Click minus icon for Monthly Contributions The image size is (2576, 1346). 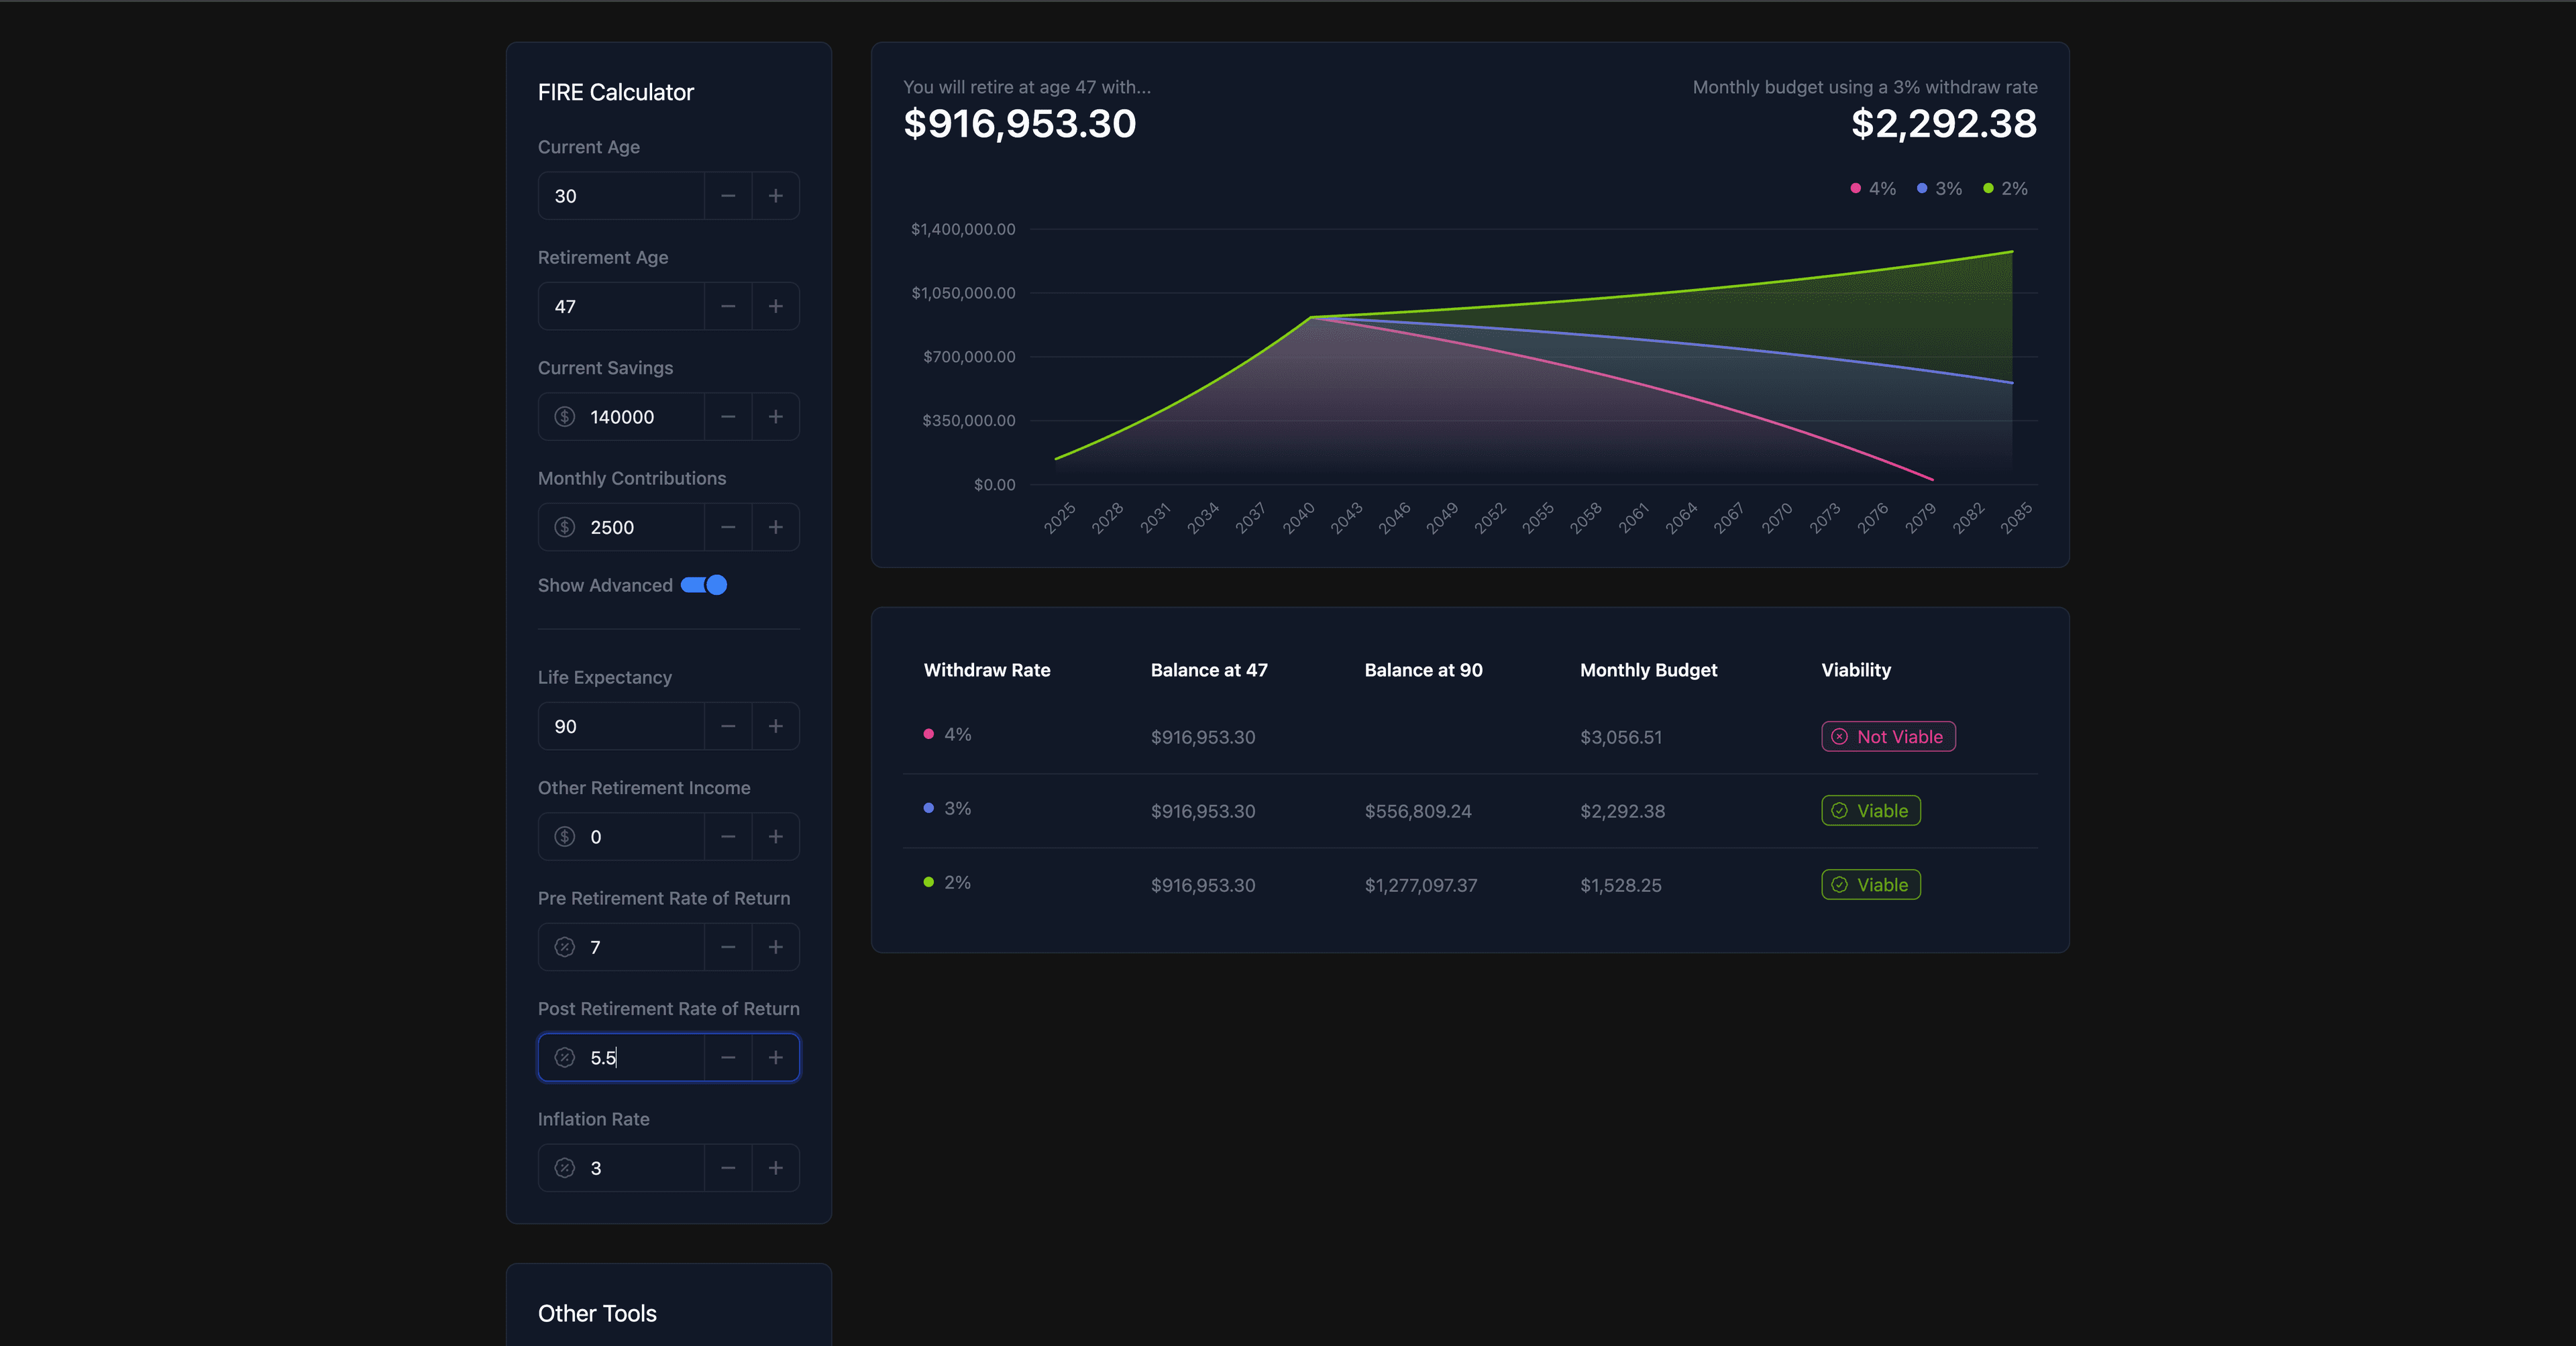tap(728, 527)
